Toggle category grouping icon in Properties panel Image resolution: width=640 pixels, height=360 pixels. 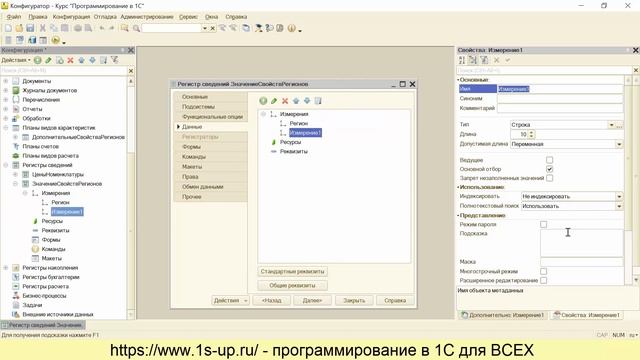473,60
